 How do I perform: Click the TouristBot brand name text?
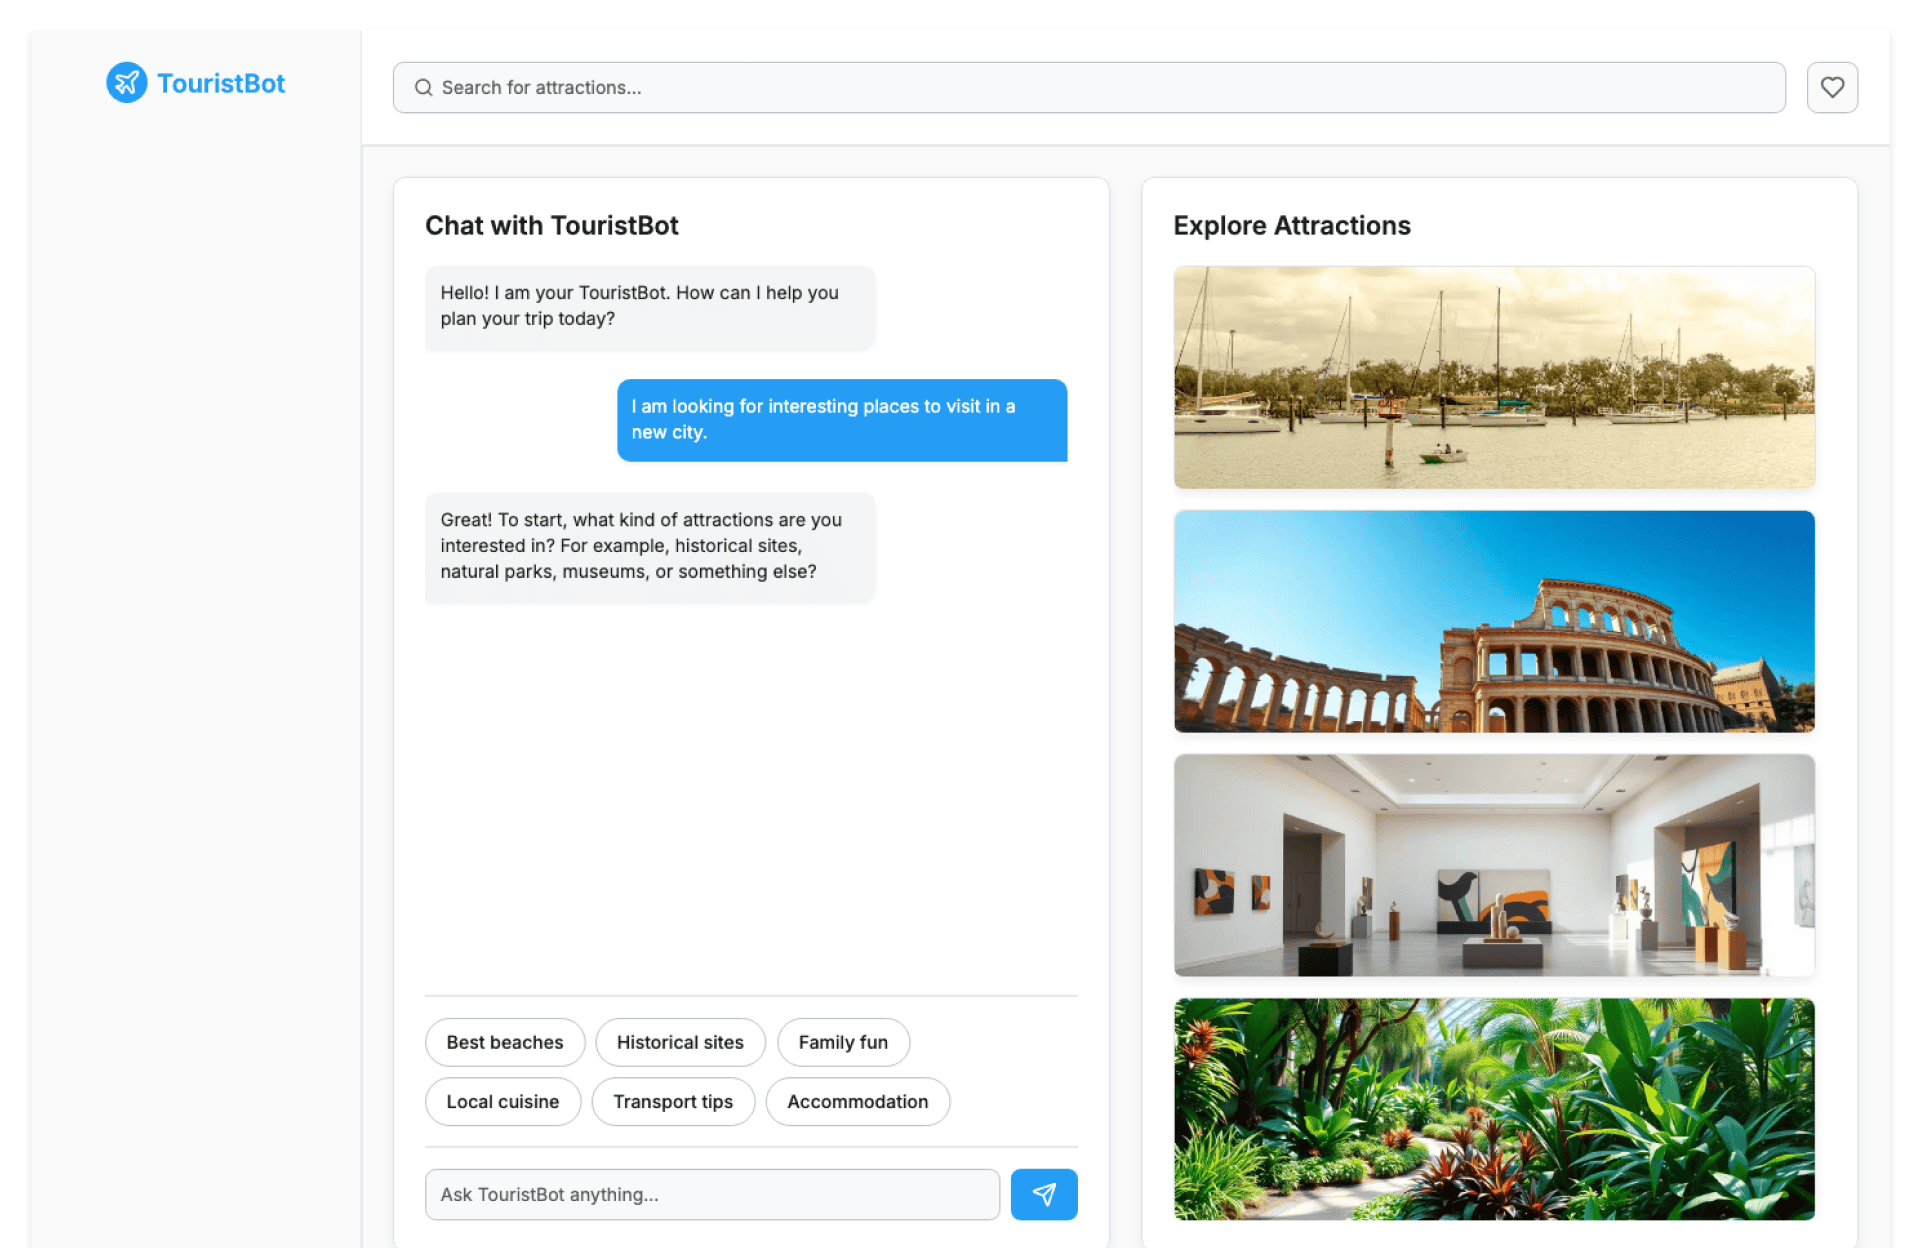coord(221,83)
